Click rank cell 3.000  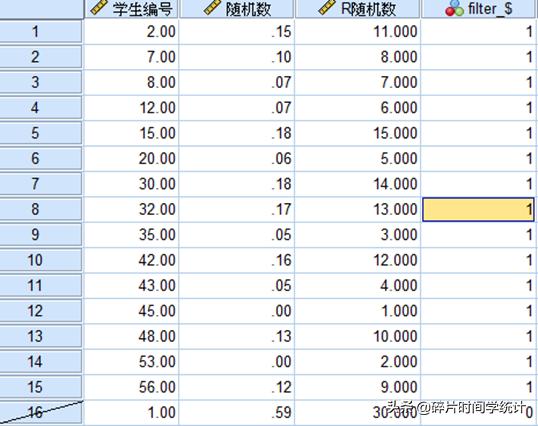(x=358, y=235)
